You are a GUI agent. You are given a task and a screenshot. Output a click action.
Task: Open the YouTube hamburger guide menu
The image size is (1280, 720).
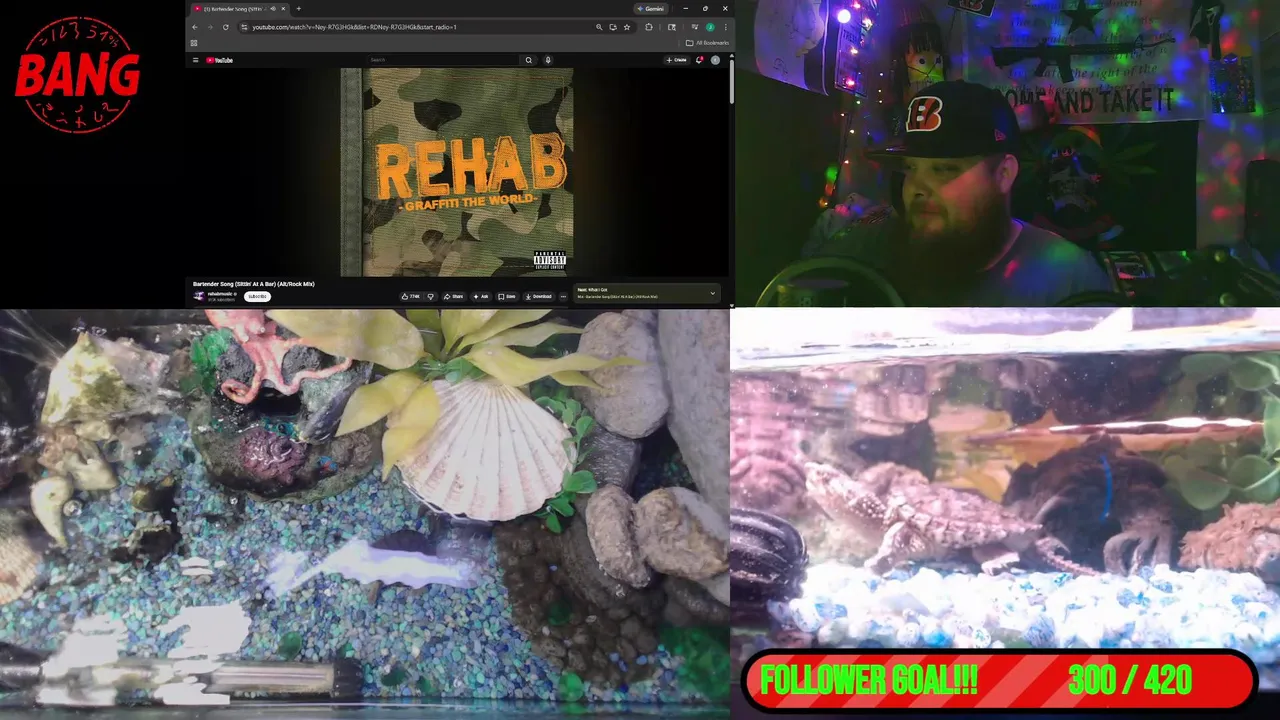click(x=195, y=60)
